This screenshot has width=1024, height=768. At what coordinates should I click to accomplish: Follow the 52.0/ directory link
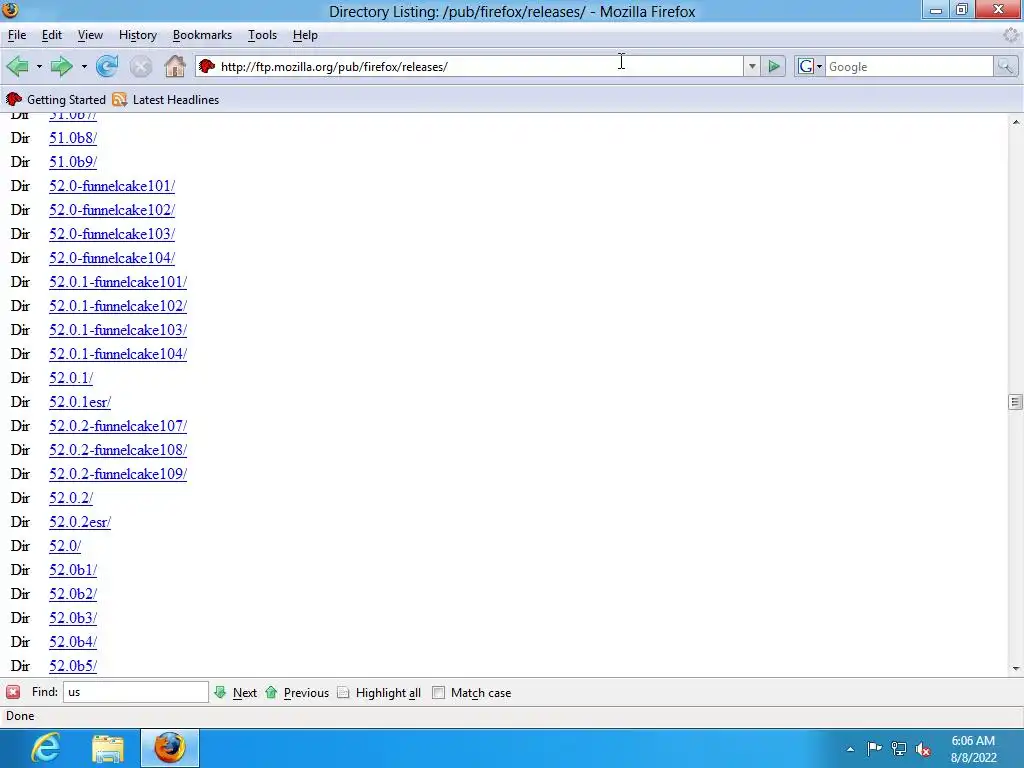[65, 546]
